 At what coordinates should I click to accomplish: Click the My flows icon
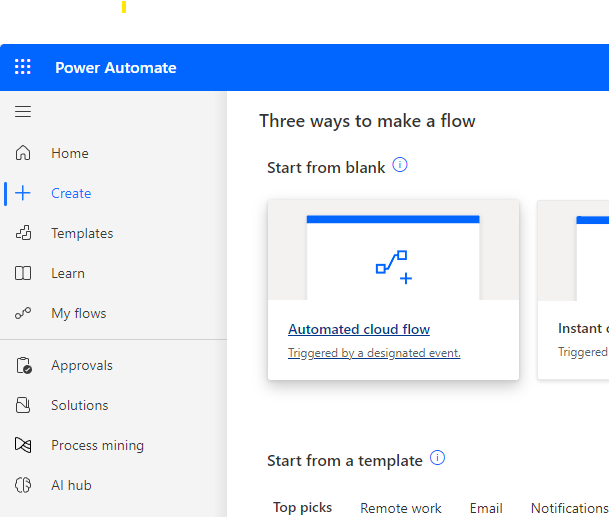23,313
